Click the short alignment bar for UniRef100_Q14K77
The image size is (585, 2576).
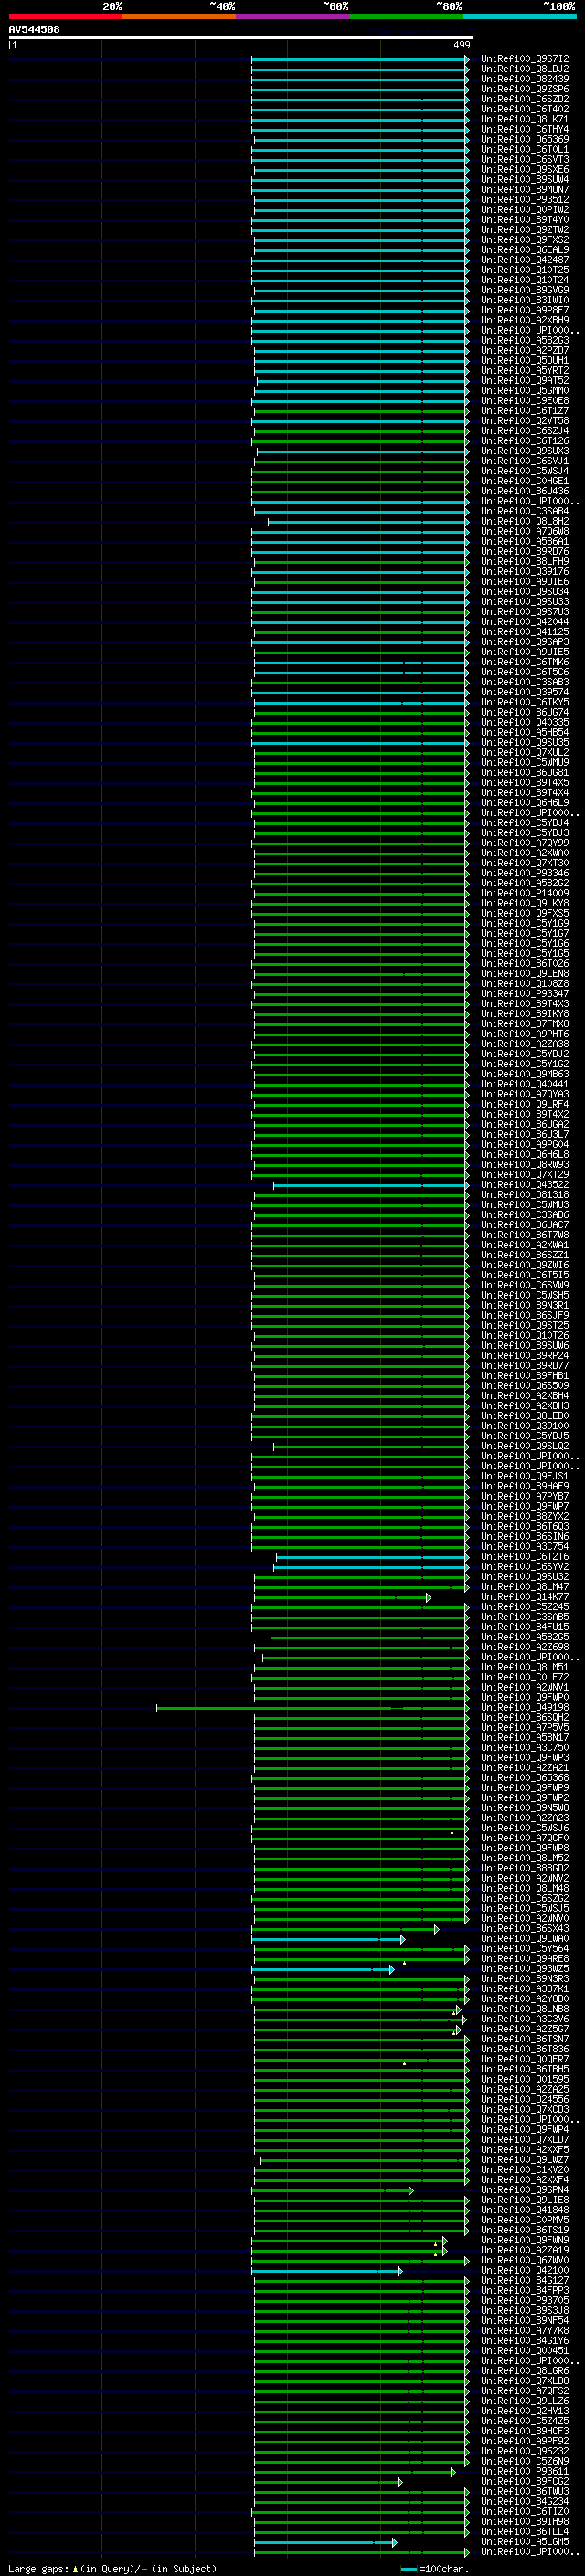[x=341, y=1597]
